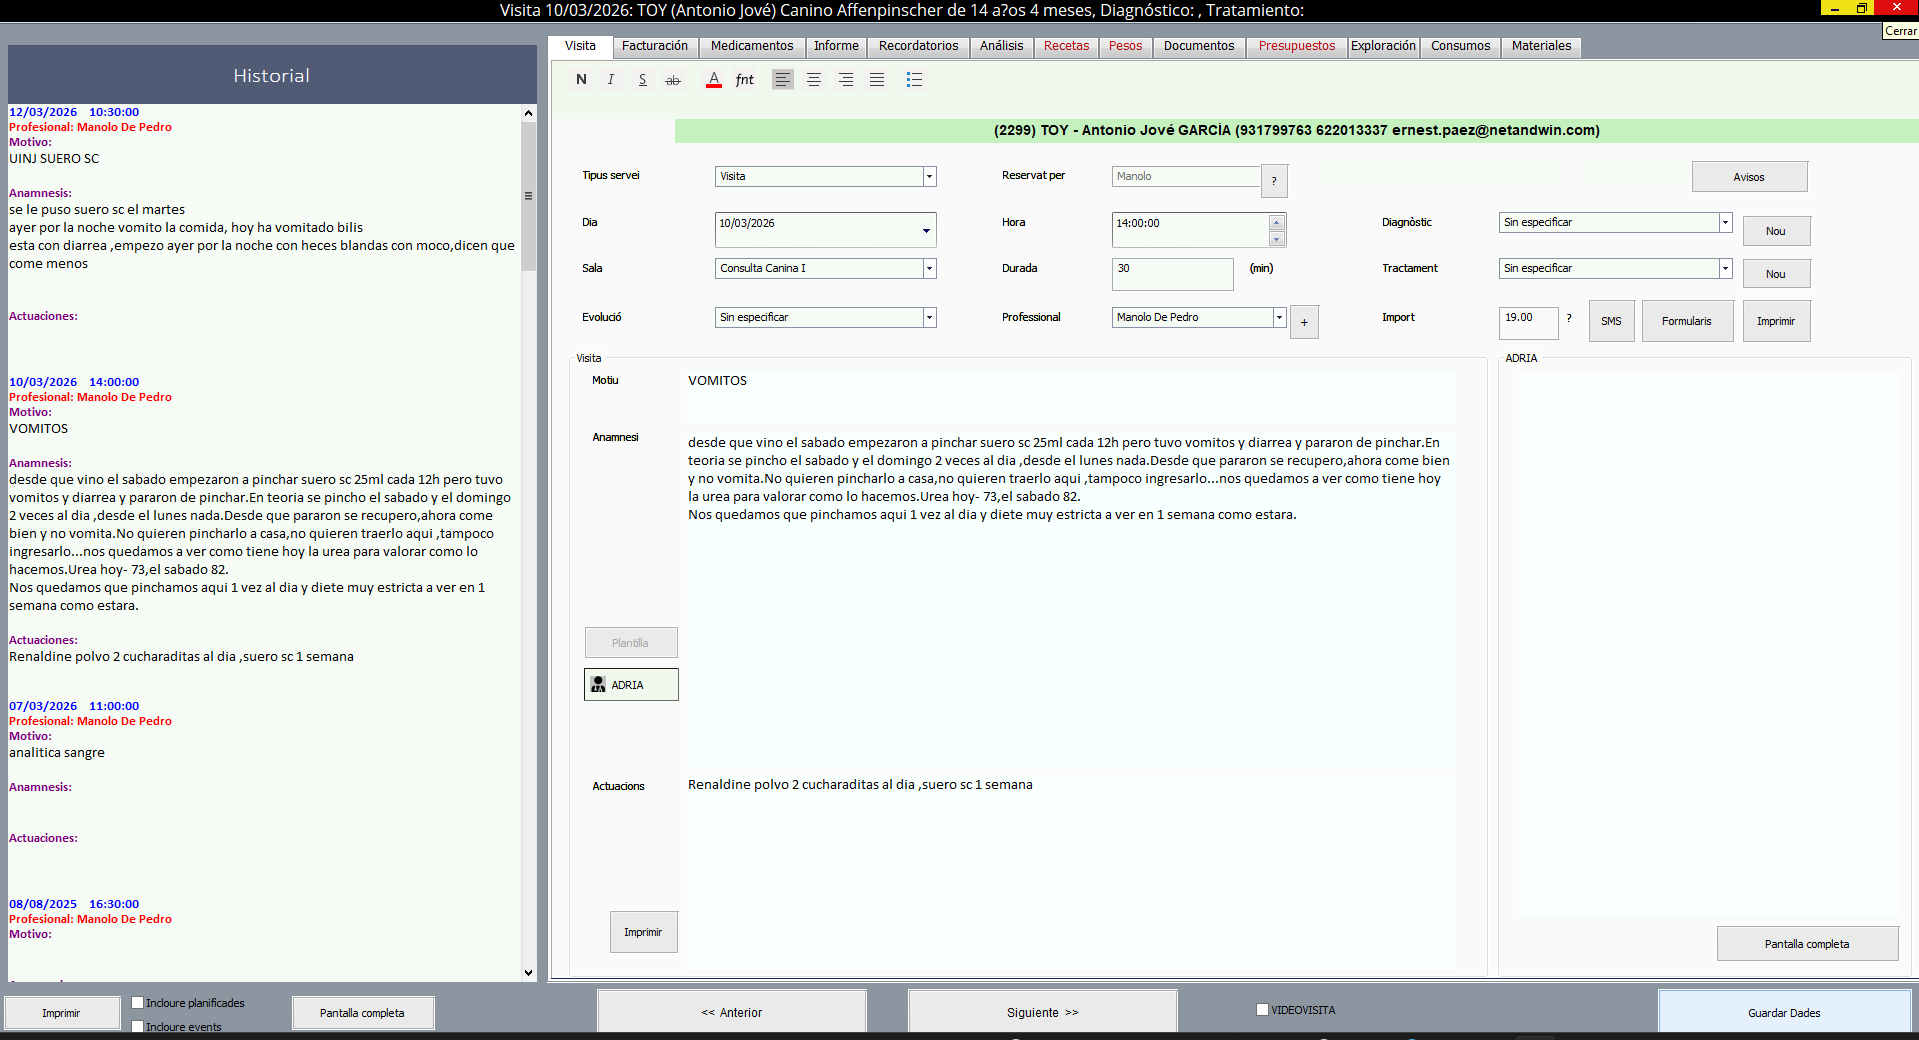Center align the text
This screenshot has height=1040, width=1919.
click(x=814, y=80)
